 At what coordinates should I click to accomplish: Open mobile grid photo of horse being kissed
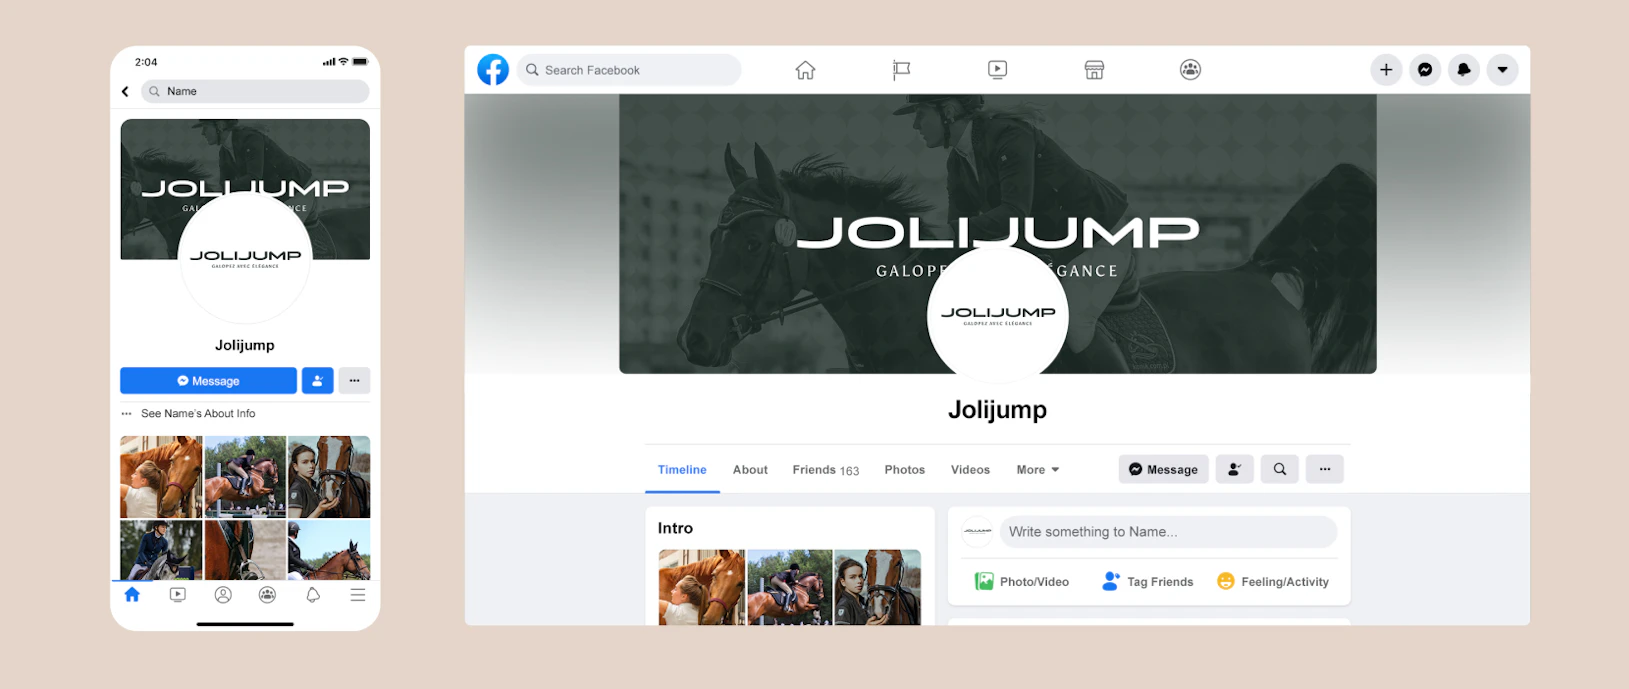click(x=161, y=477)
